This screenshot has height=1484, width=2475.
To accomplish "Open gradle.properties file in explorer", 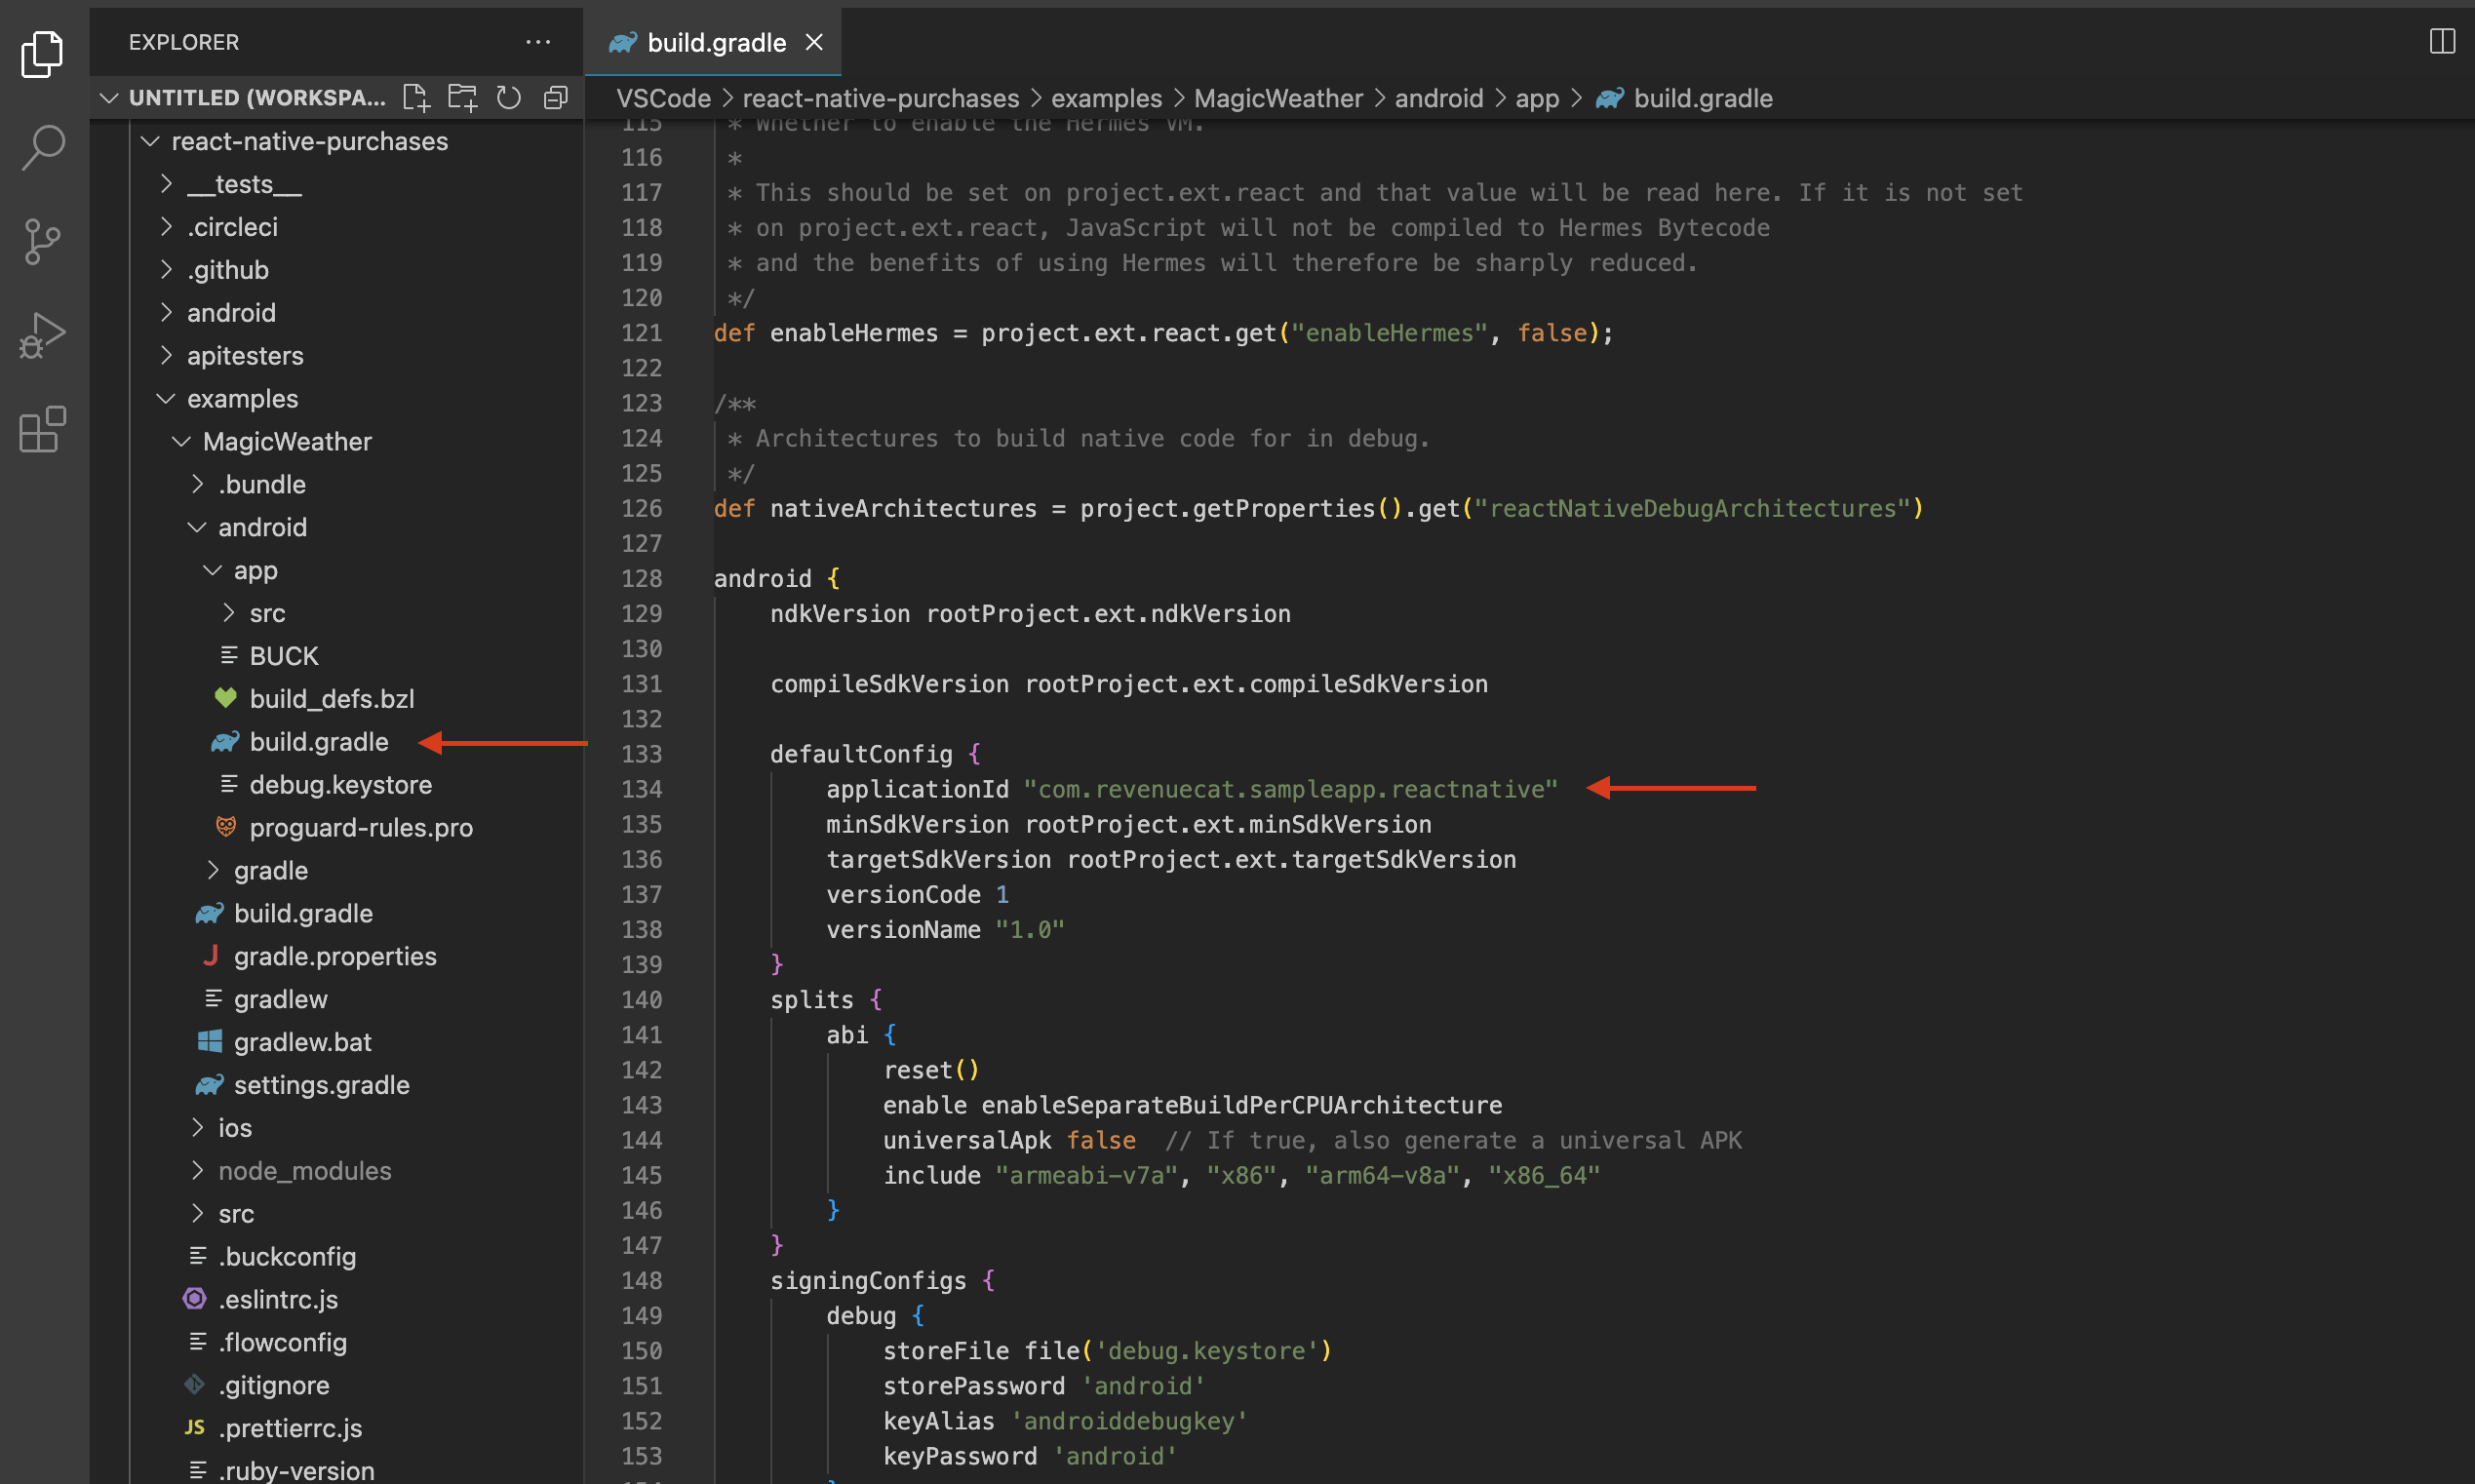I will (x=334, y=956).
